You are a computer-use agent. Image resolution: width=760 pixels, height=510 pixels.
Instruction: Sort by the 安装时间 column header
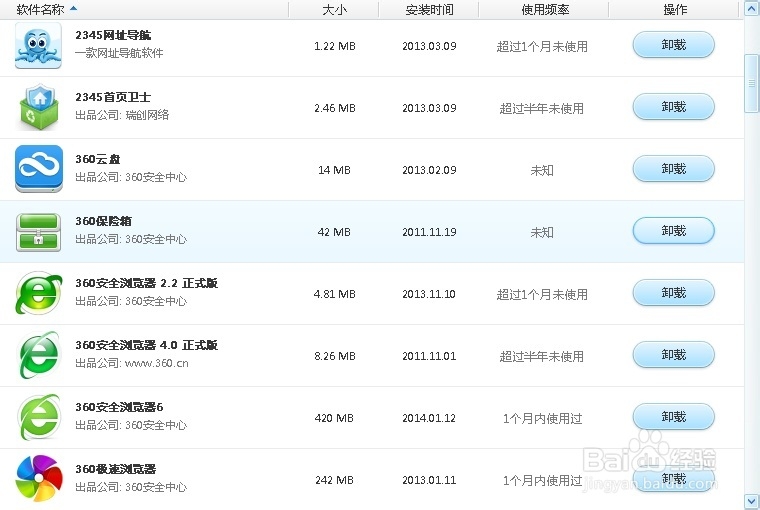[x=429, y=9]
